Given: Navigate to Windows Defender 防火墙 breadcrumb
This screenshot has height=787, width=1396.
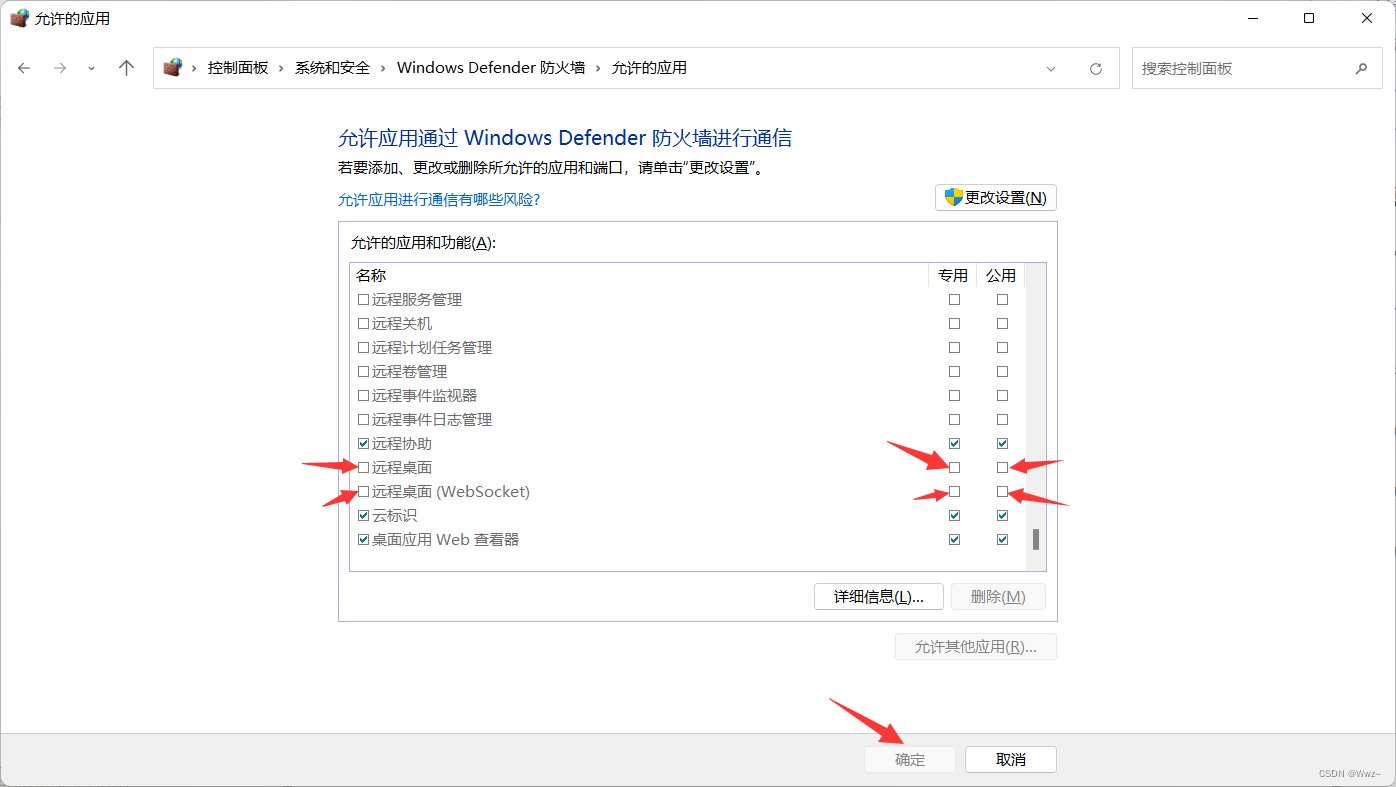Looking at the screenshot, I should tap(491, 68).
